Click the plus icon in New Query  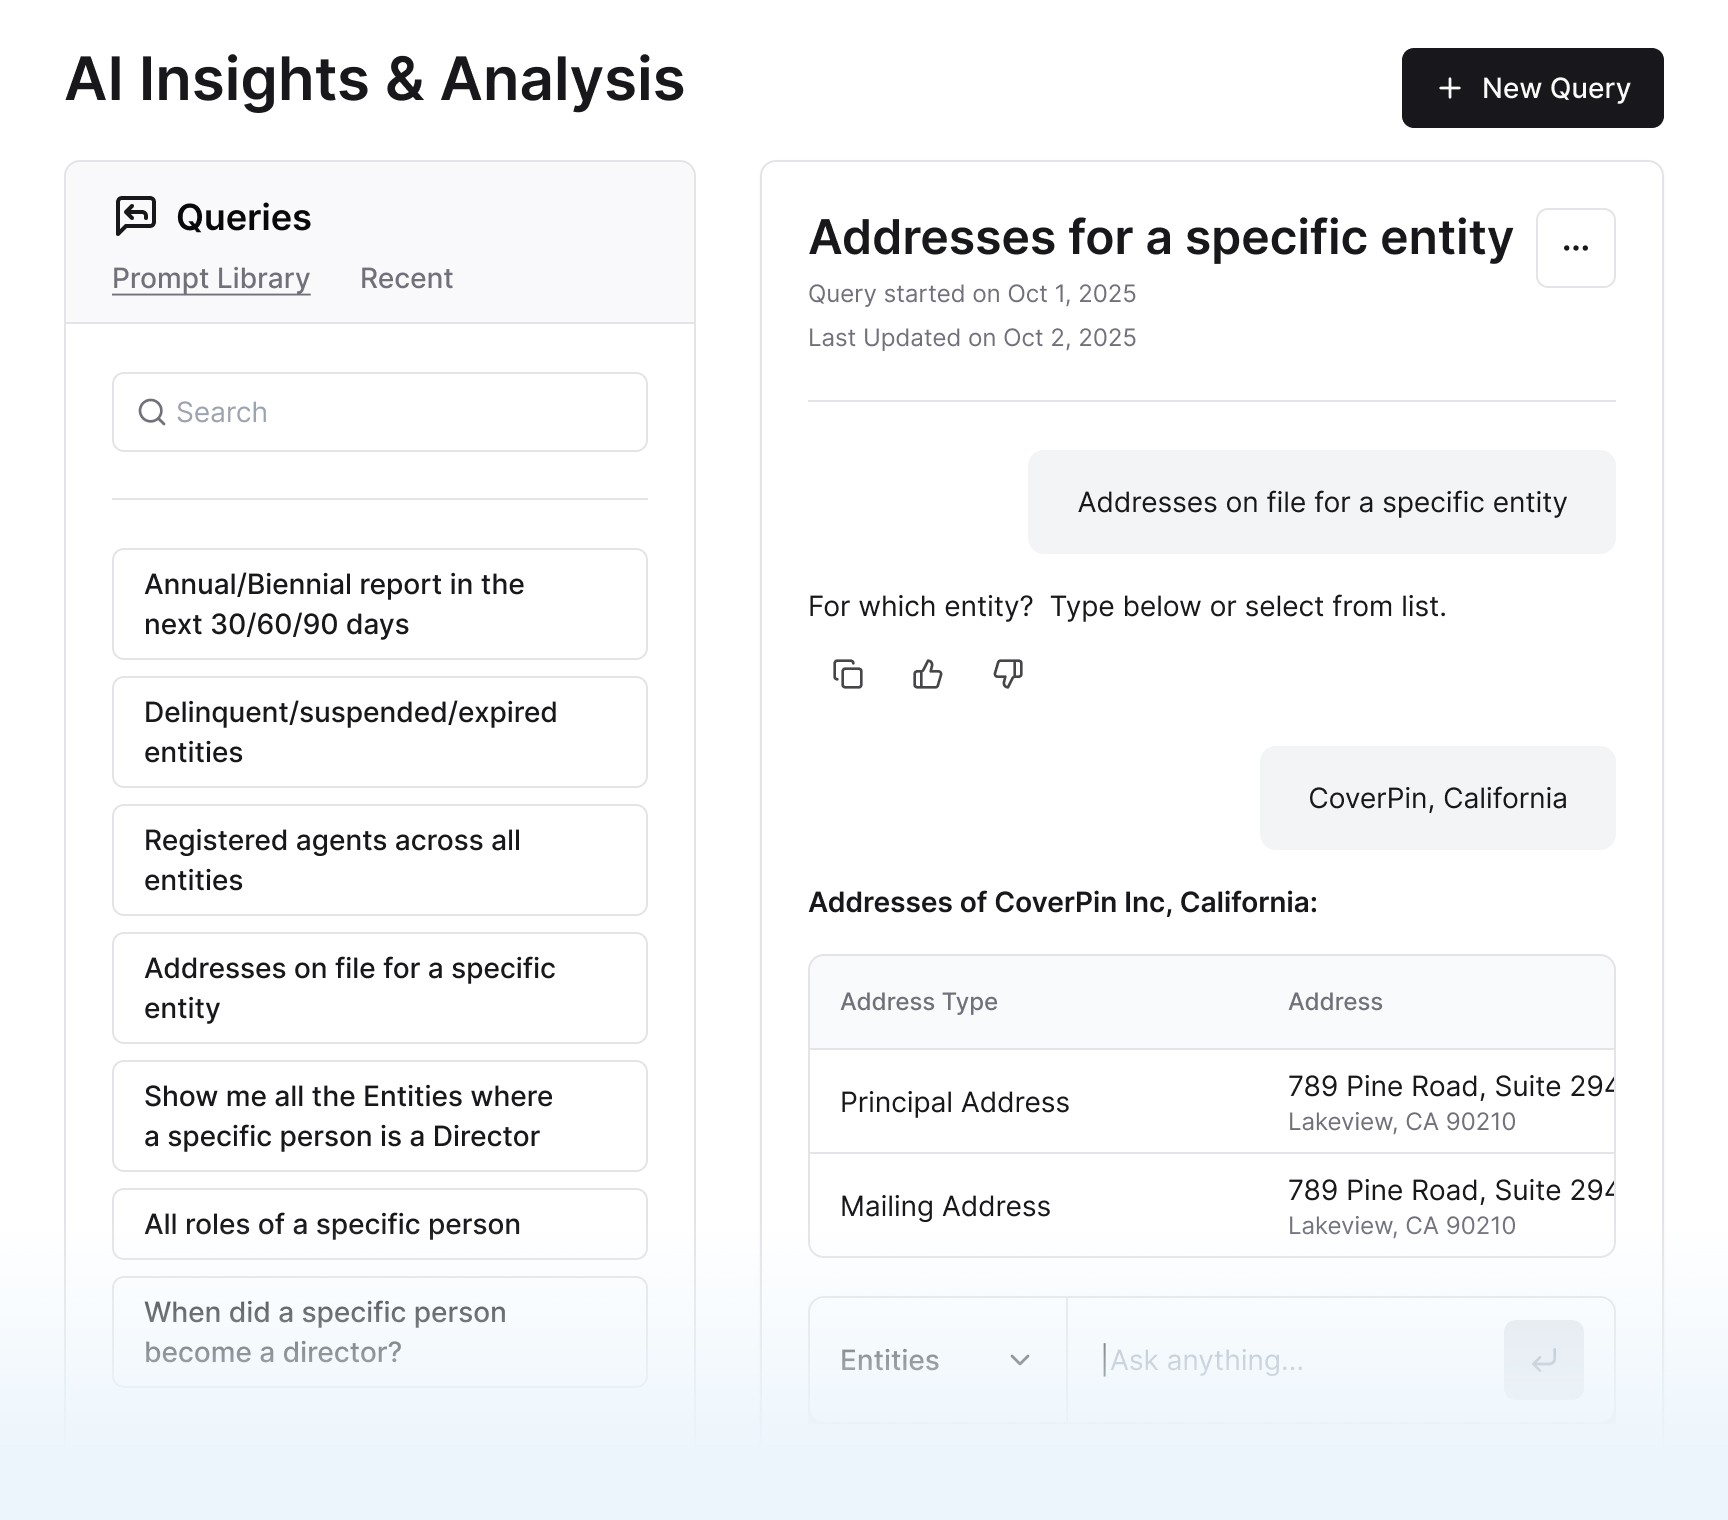pos(1450,88)
